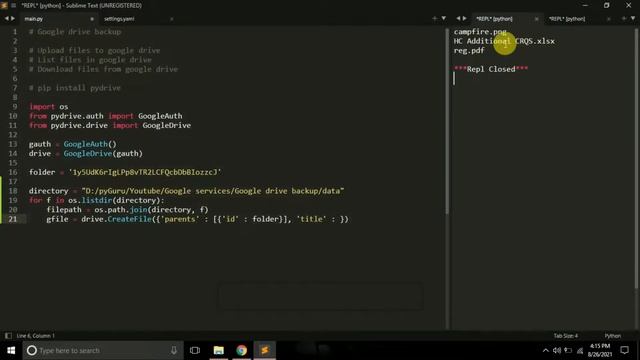The width and height of the screenshot is (640, 360).
Task: Select the second *REPL* [python] tab
Action: point(567,19)
